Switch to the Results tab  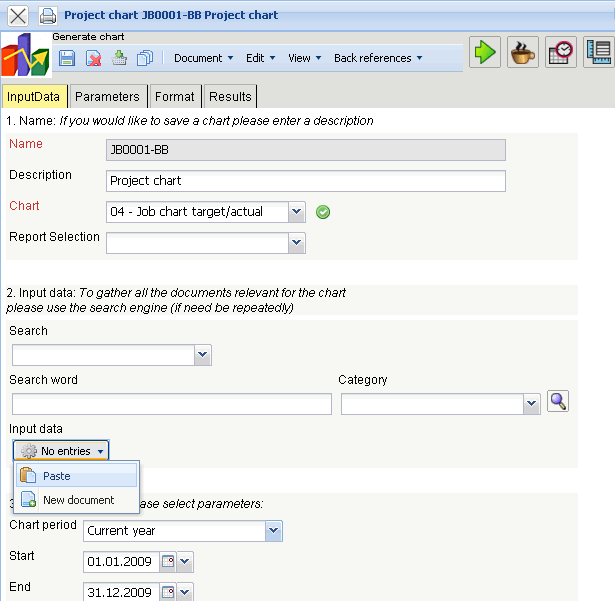click(230, 97)
